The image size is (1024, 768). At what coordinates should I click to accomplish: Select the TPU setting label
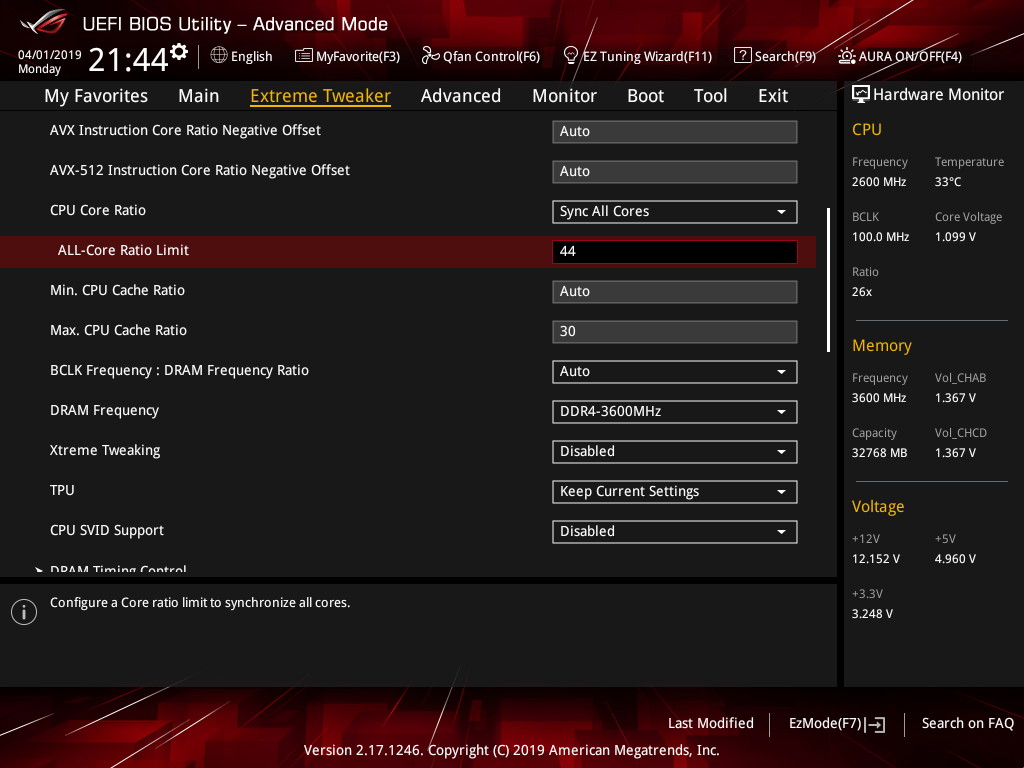(62, 490)
